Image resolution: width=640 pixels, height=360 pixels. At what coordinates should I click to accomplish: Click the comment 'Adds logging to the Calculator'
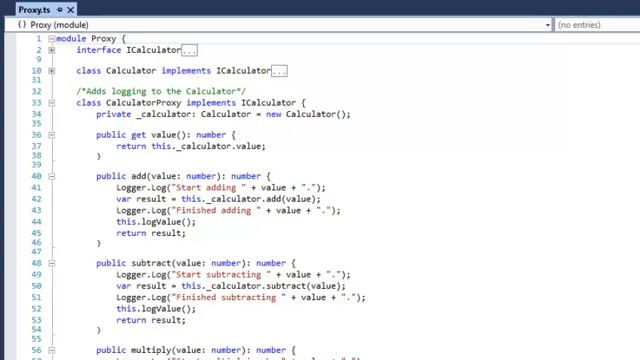161,91
